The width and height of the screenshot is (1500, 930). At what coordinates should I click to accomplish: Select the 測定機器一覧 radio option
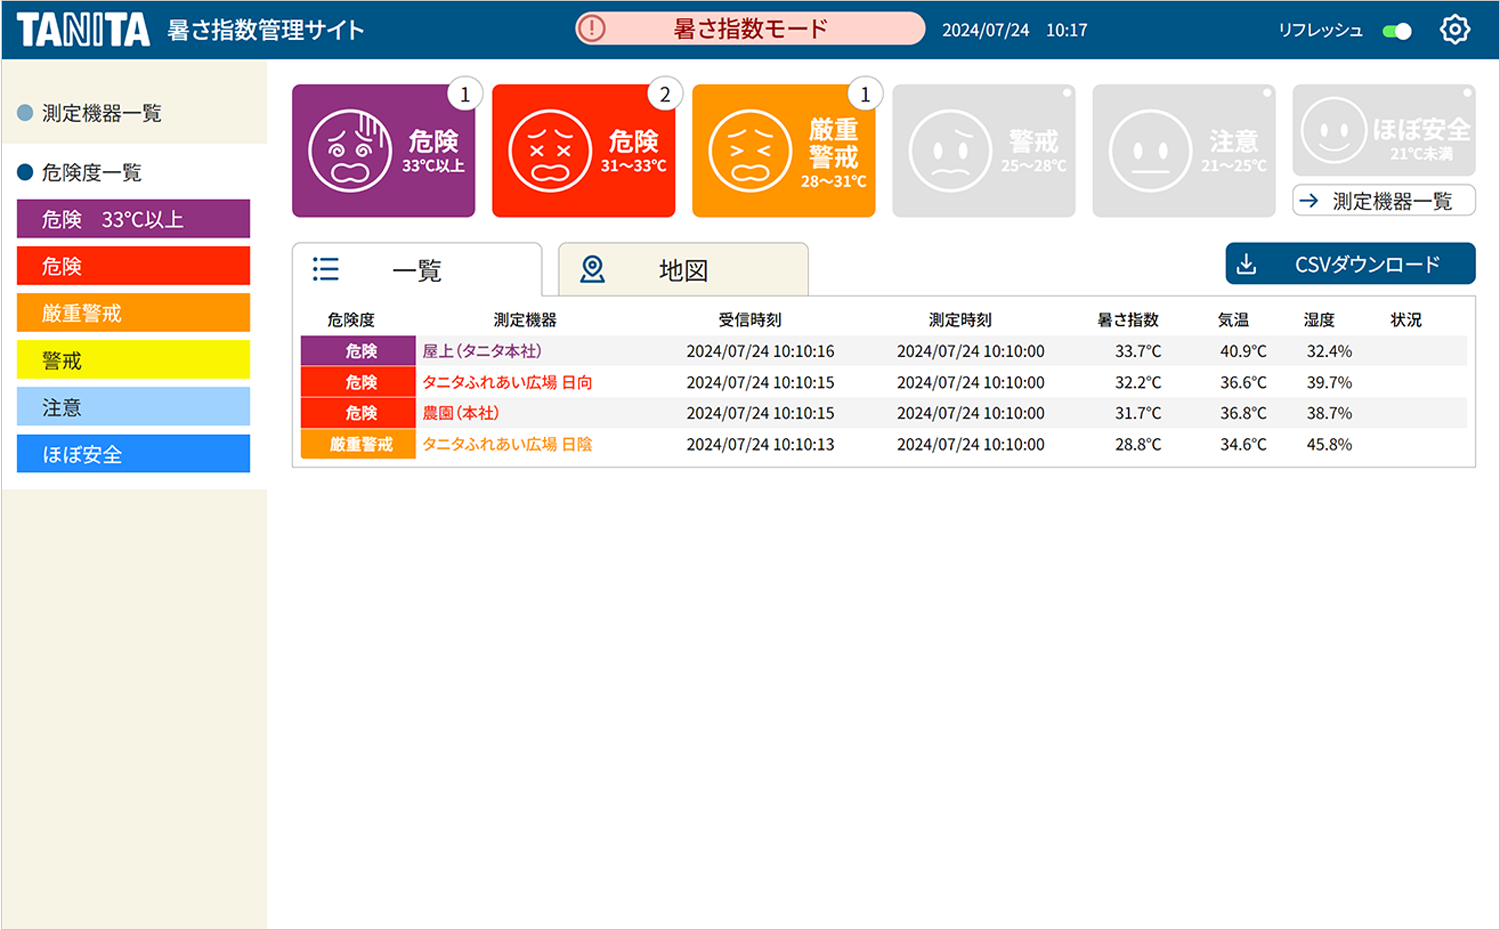click(23, 113)
